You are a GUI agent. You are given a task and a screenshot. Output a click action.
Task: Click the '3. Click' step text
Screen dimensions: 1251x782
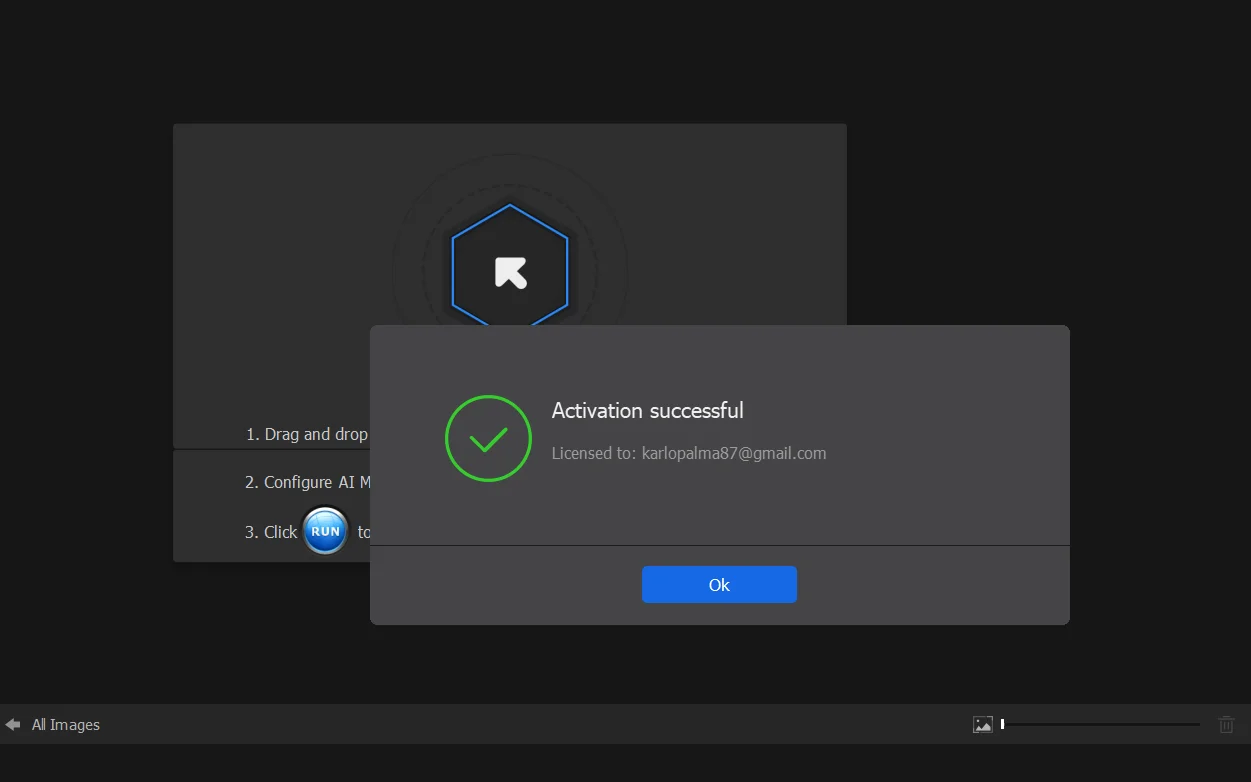click(x=271, y=532)
